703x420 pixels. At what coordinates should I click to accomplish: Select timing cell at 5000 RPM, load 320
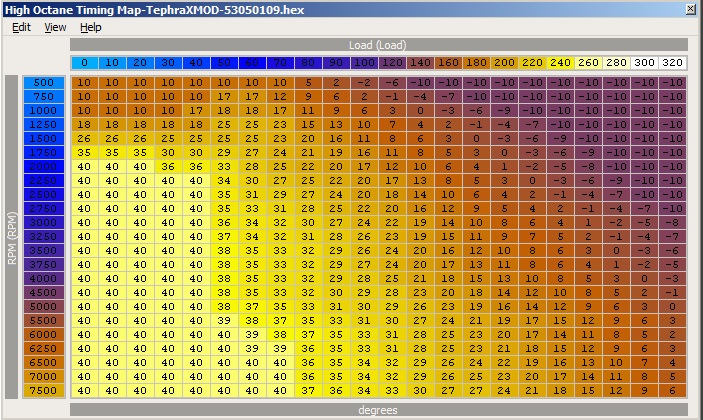(x=673, y=307)
